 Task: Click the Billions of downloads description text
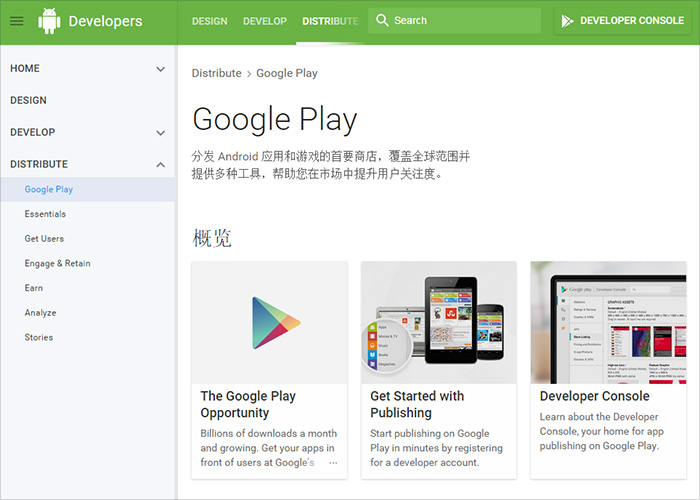tap(269, 448)
